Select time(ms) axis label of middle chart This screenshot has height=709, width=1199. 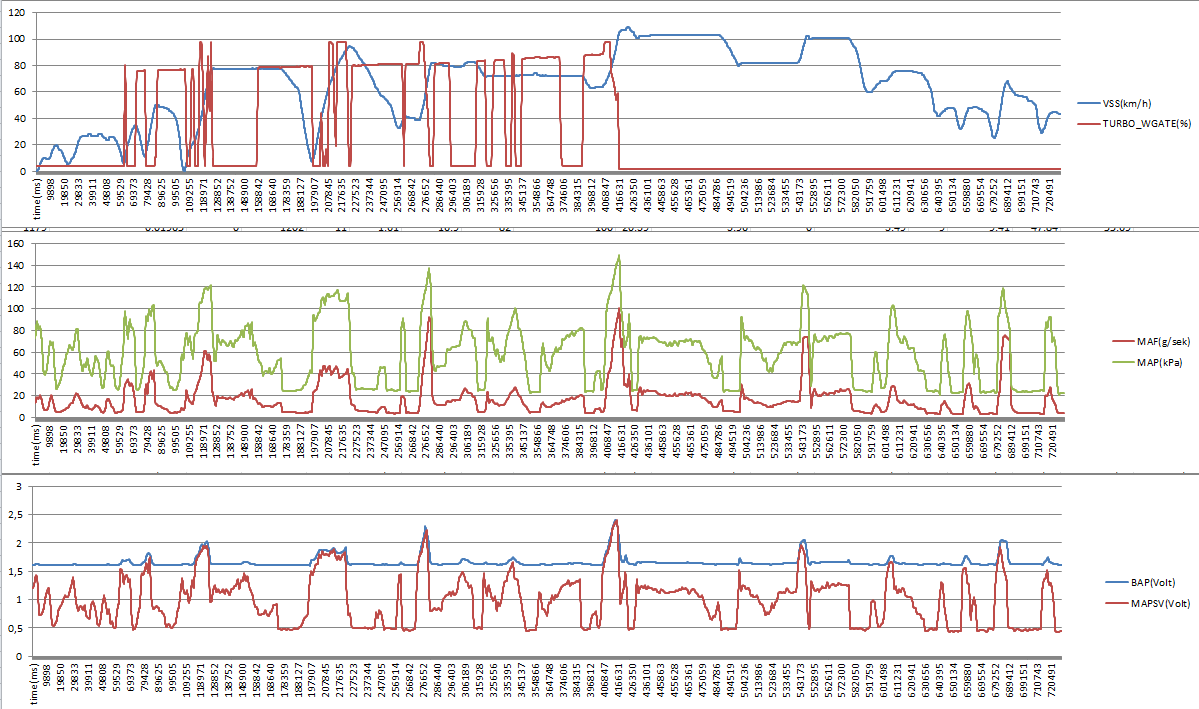[39, 444]
